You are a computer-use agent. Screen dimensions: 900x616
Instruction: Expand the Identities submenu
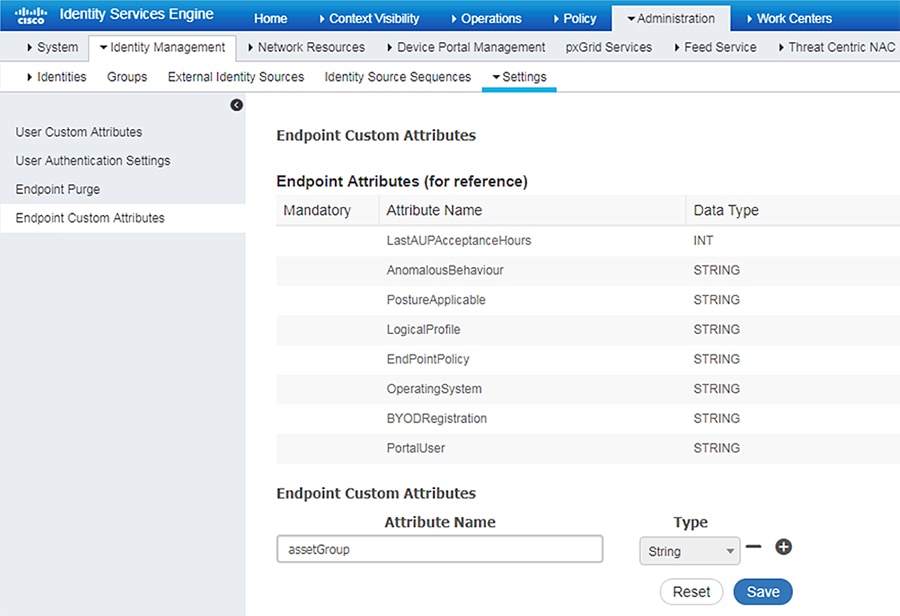pyautogui.click(x=56, y=77)
